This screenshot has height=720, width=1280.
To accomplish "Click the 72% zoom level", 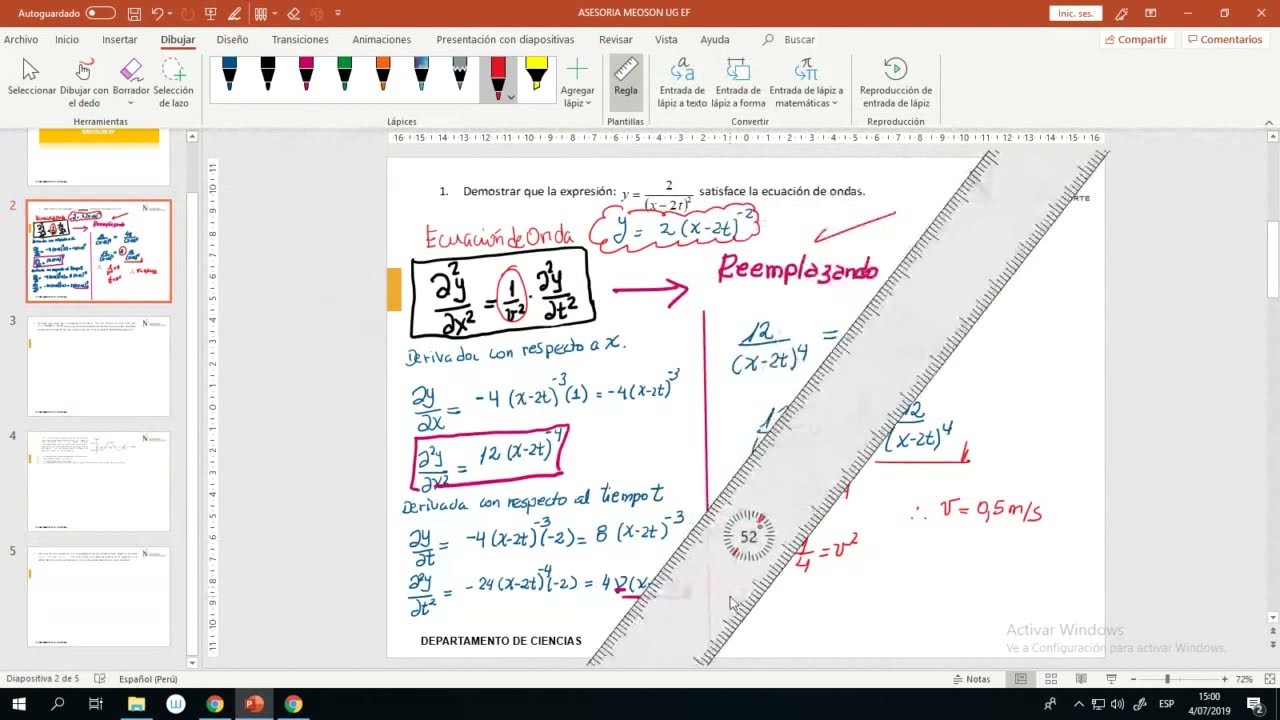I will pos(1244,679).
